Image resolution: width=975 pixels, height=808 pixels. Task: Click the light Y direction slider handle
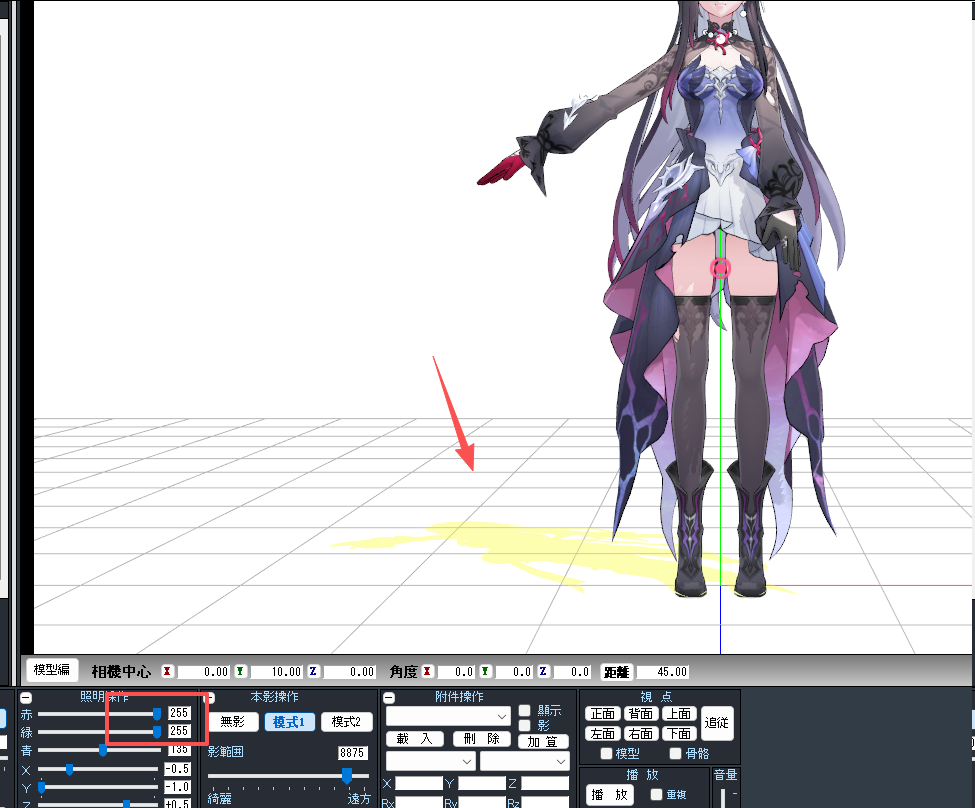42,787
